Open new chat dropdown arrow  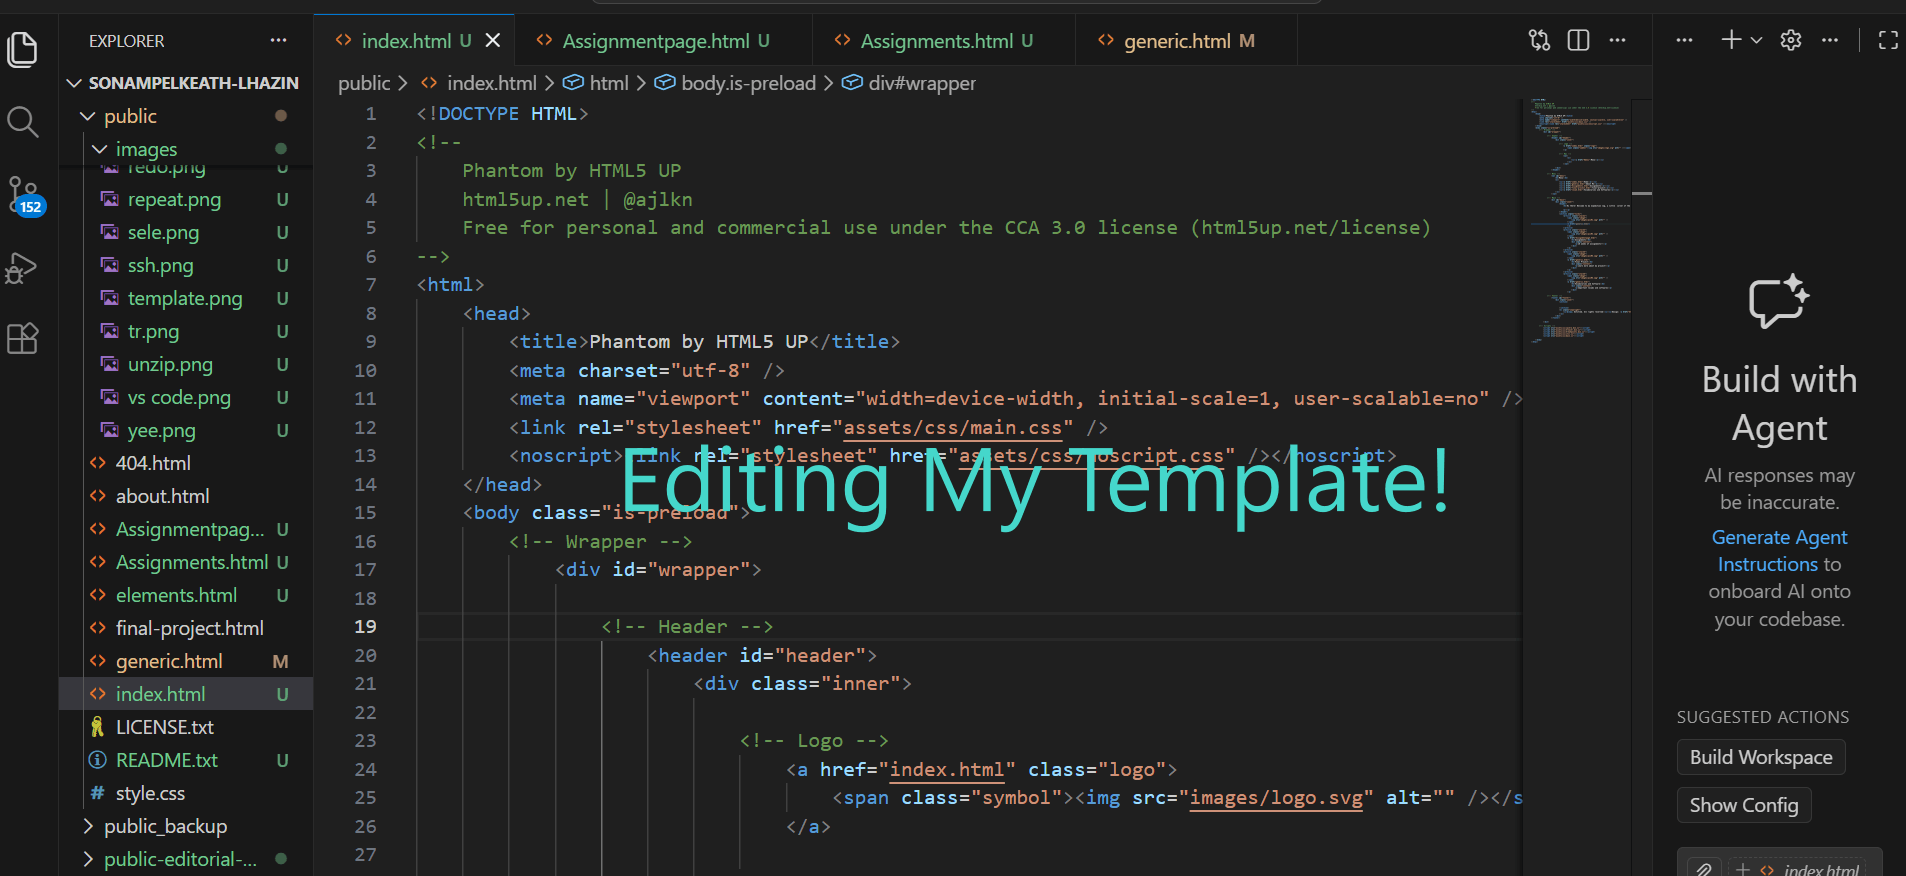[x=1756, y=41]
